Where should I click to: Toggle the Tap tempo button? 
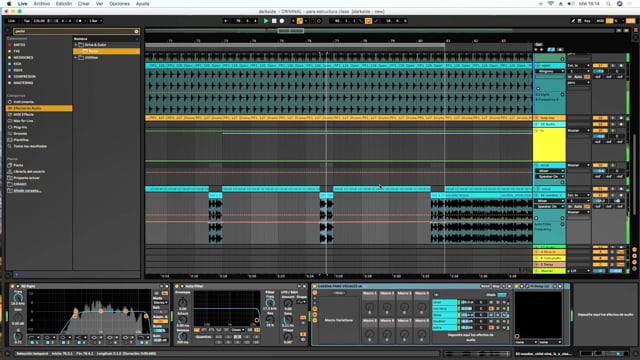pyautogui.click(x=27, y=21)
